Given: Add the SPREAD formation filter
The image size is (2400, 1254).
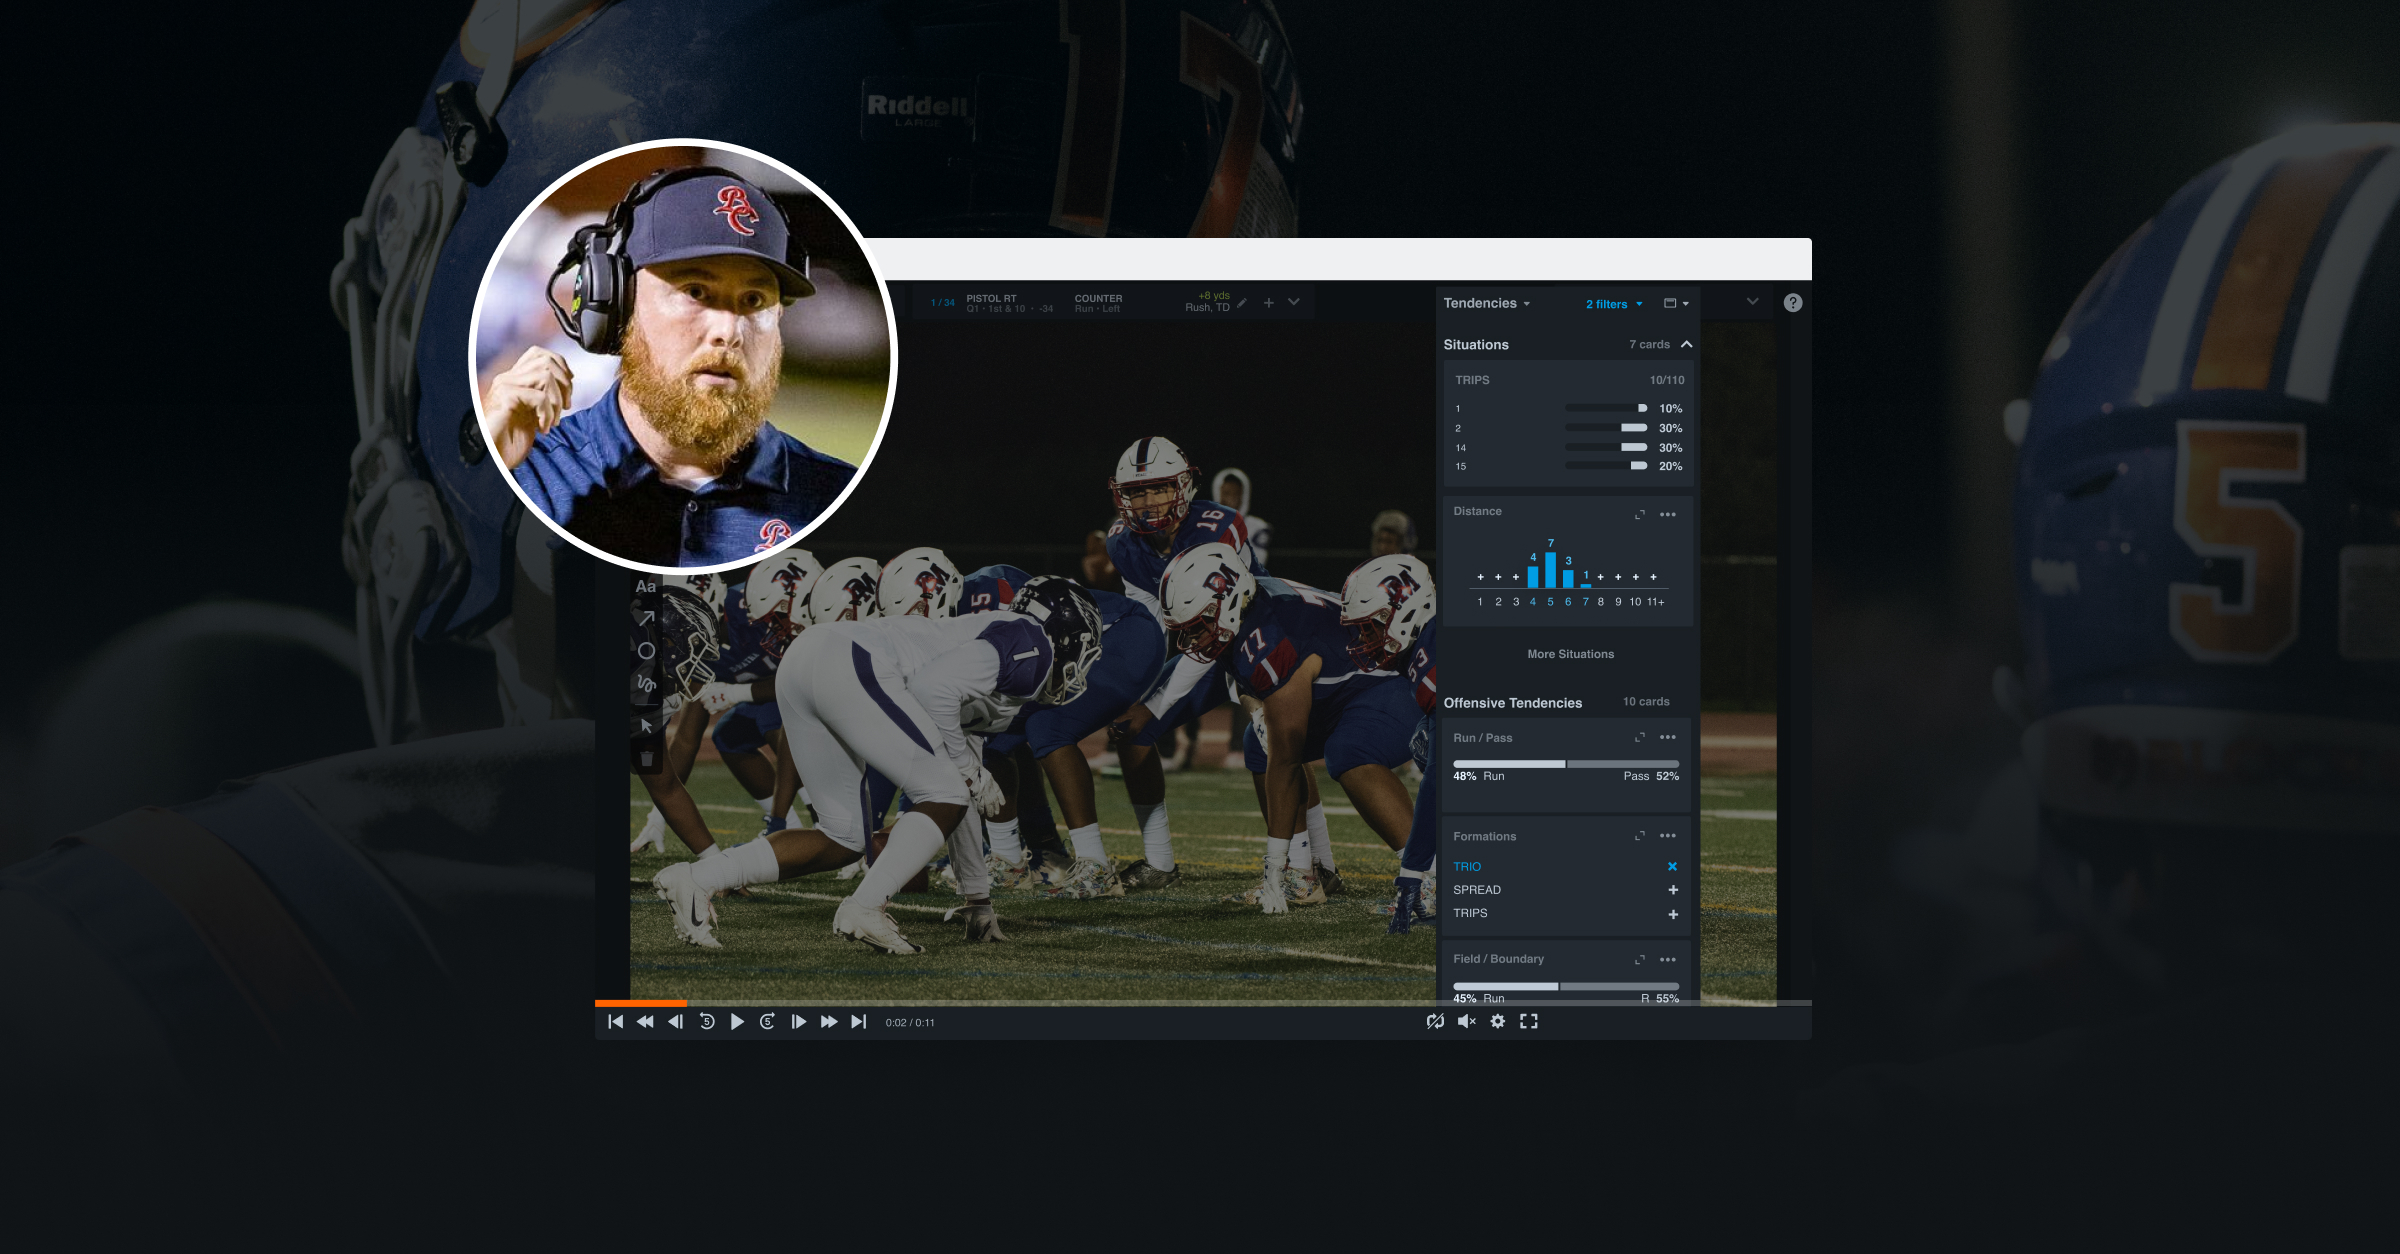Looking at the screenshot, I should (x=1672, y=889).
